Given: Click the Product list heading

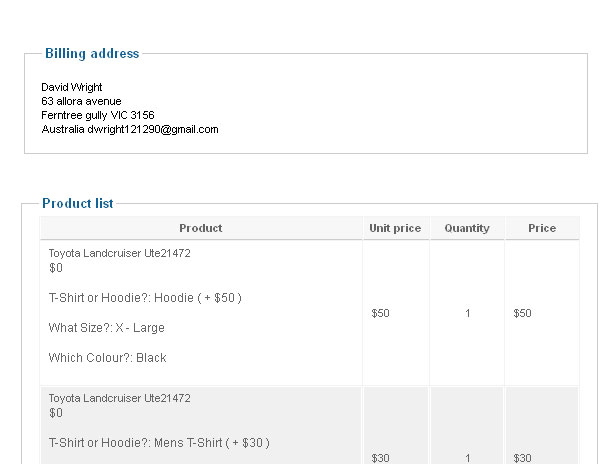Looking at the screenshot, I should pos(78,203).
